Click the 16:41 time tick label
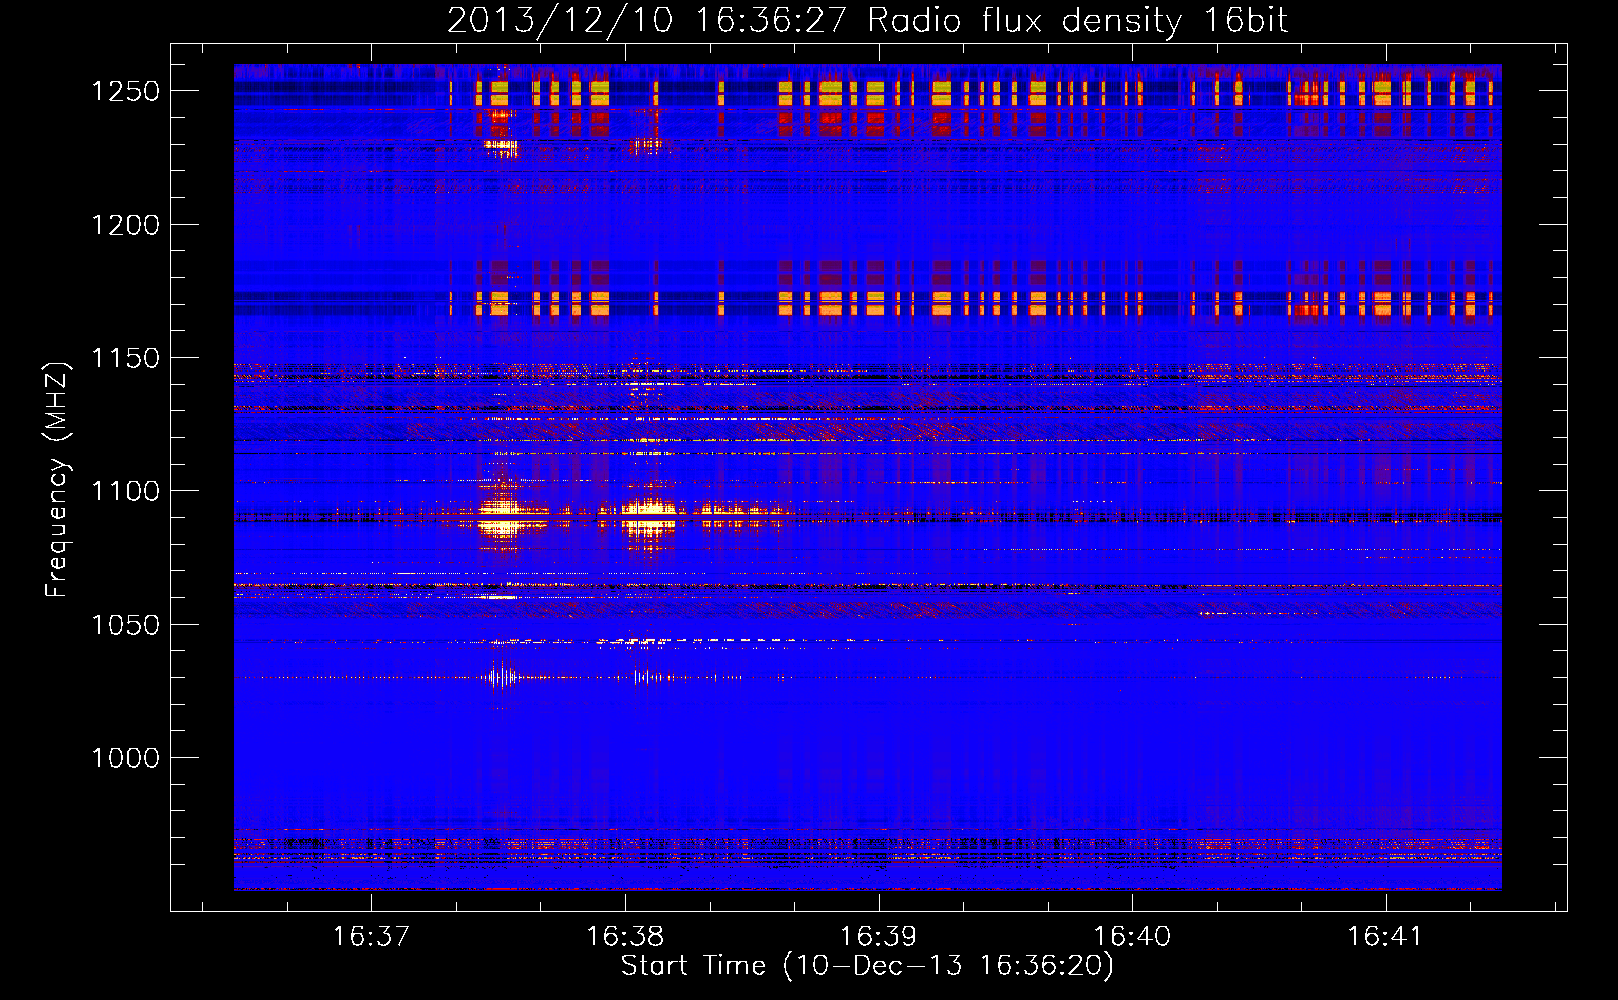This screenshot has height=1000, width=1618. [1386, 936]
